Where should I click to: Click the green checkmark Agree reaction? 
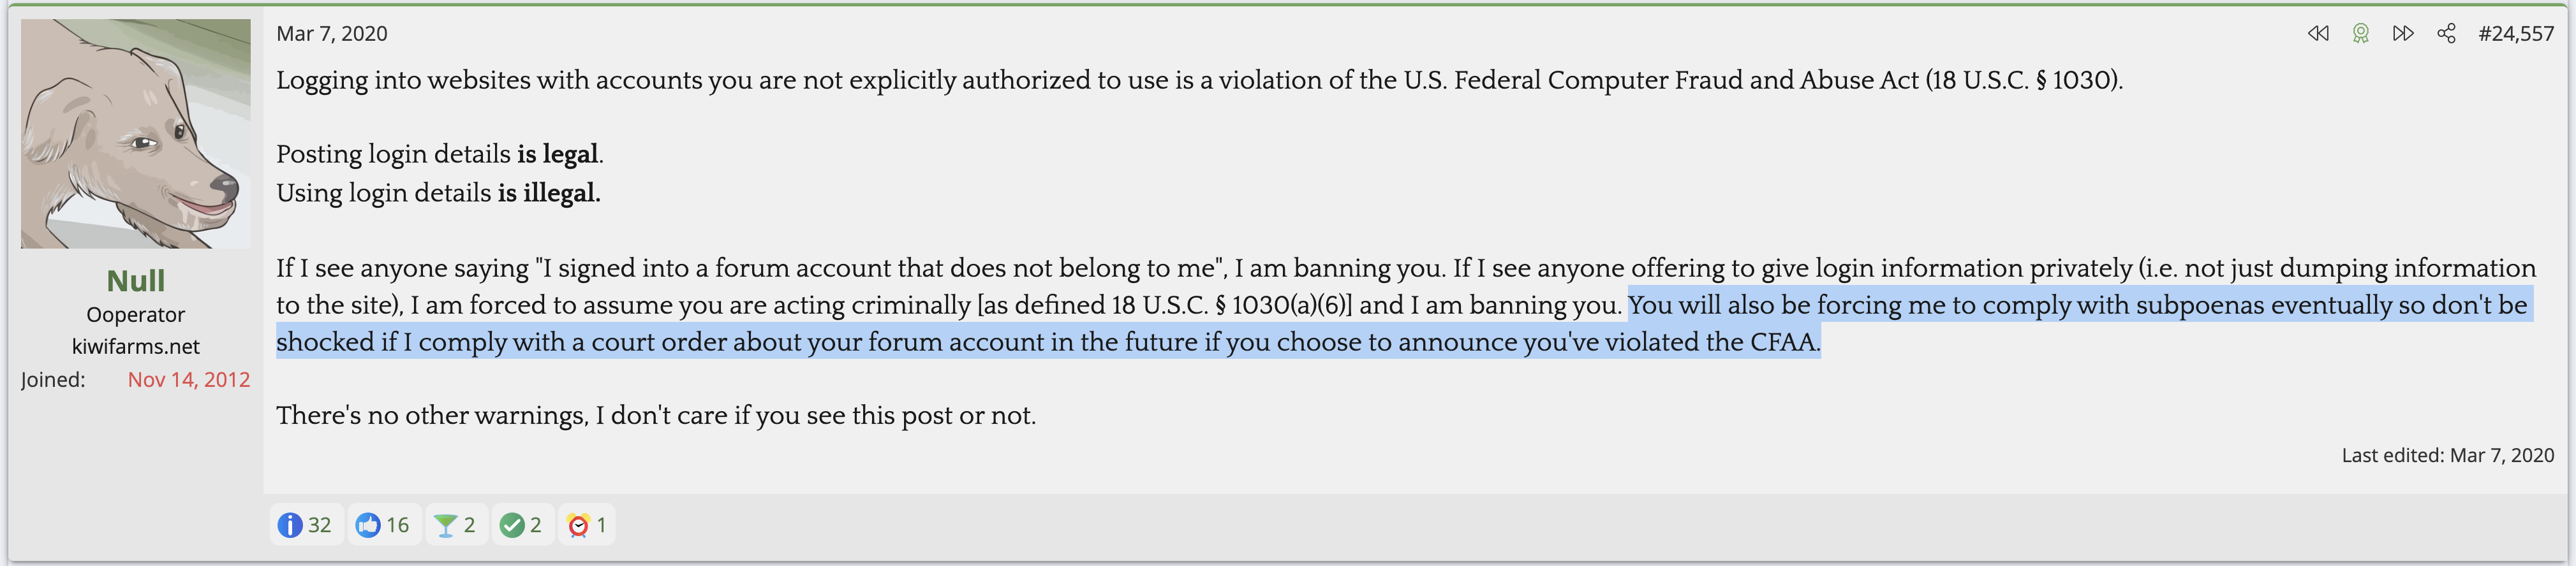click(x=512, y=525)
